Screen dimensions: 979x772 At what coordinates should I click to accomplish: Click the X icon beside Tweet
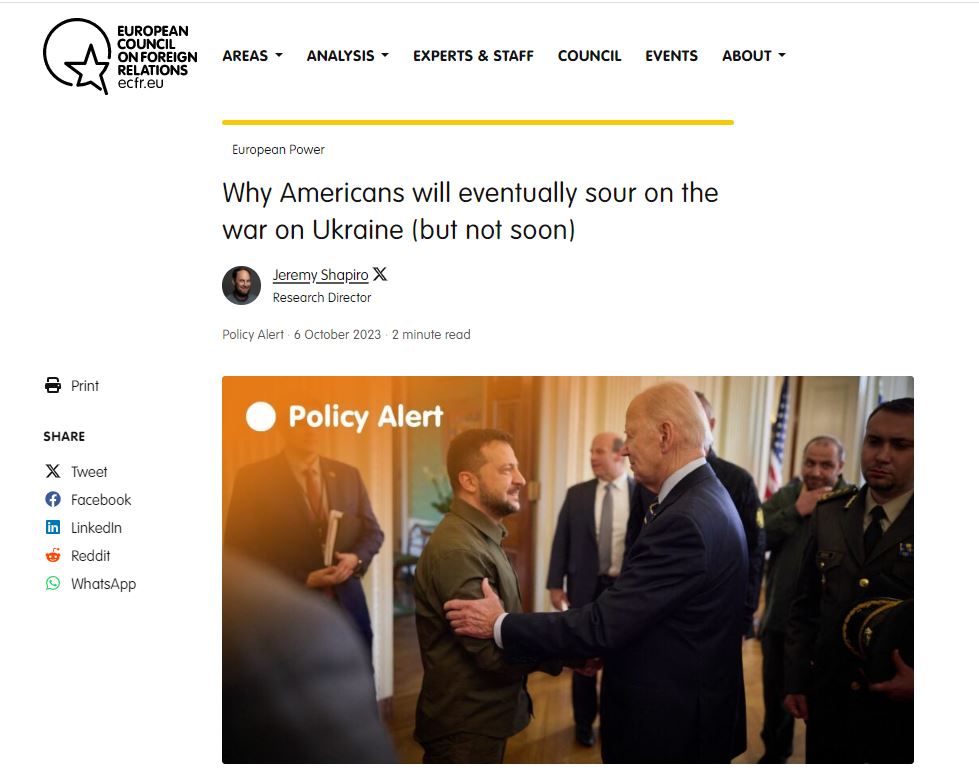tap(53, 472)
